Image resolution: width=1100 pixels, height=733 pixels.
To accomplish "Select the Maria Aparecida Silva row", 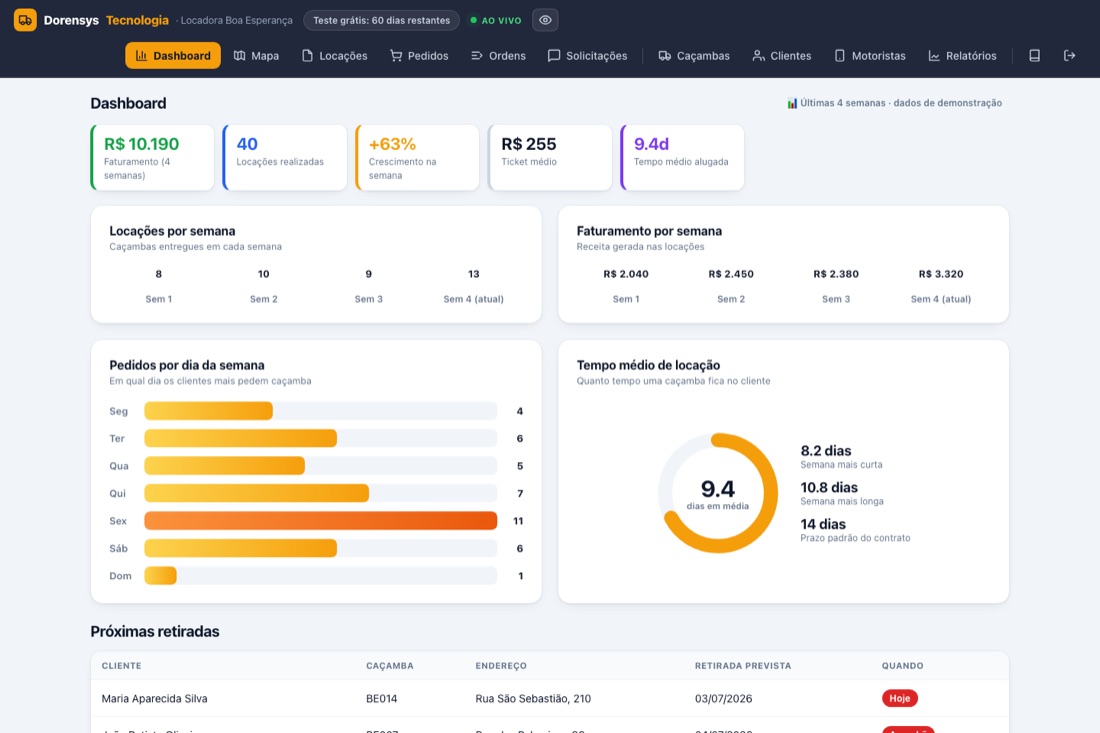I will click(x=549, y=699).
